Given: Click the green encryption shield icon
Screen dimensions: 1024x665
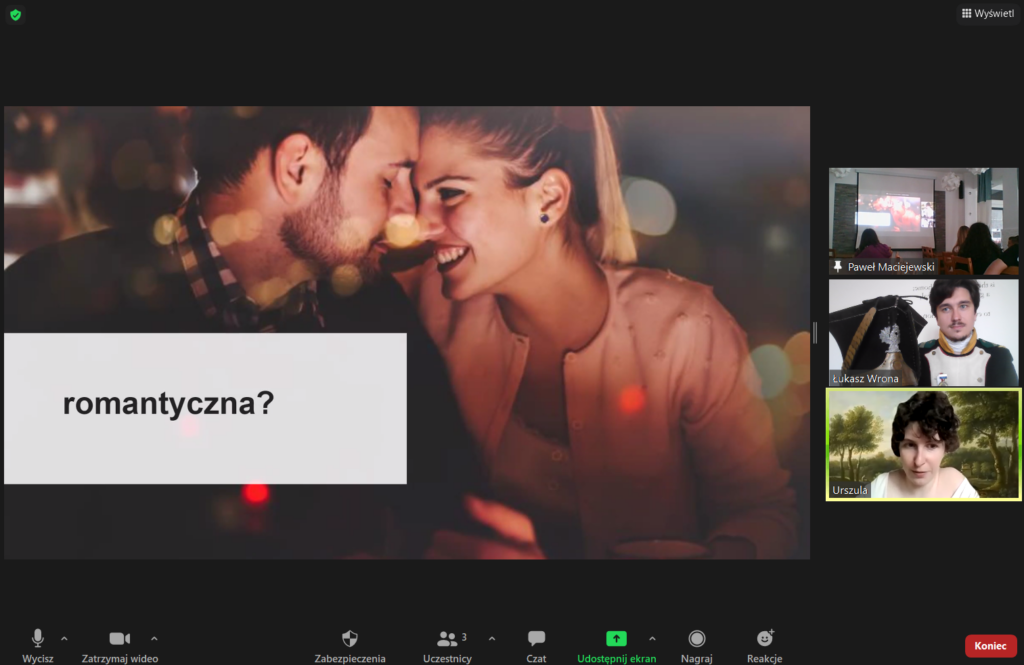Looking at the screenshot, I should [x=15, y=15].
